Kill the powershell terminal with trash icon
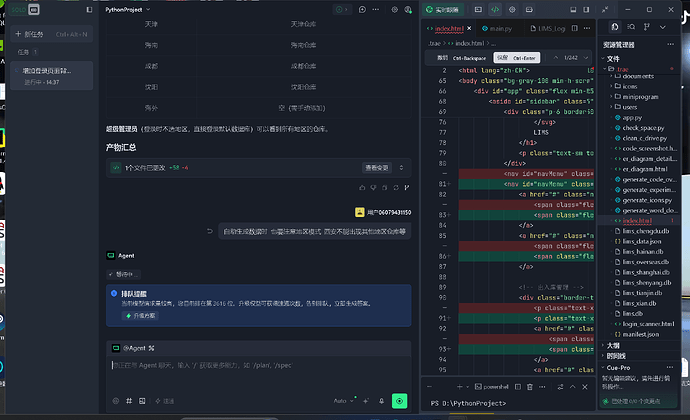The width and height of the screenshot is (690, 420). pyautogui.click(x=530, y=387)
